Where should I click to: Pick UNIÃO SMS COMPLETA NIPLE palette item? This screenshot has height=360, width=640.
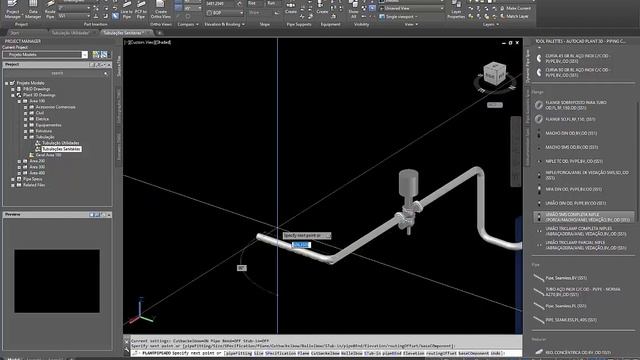pos(584,217)
